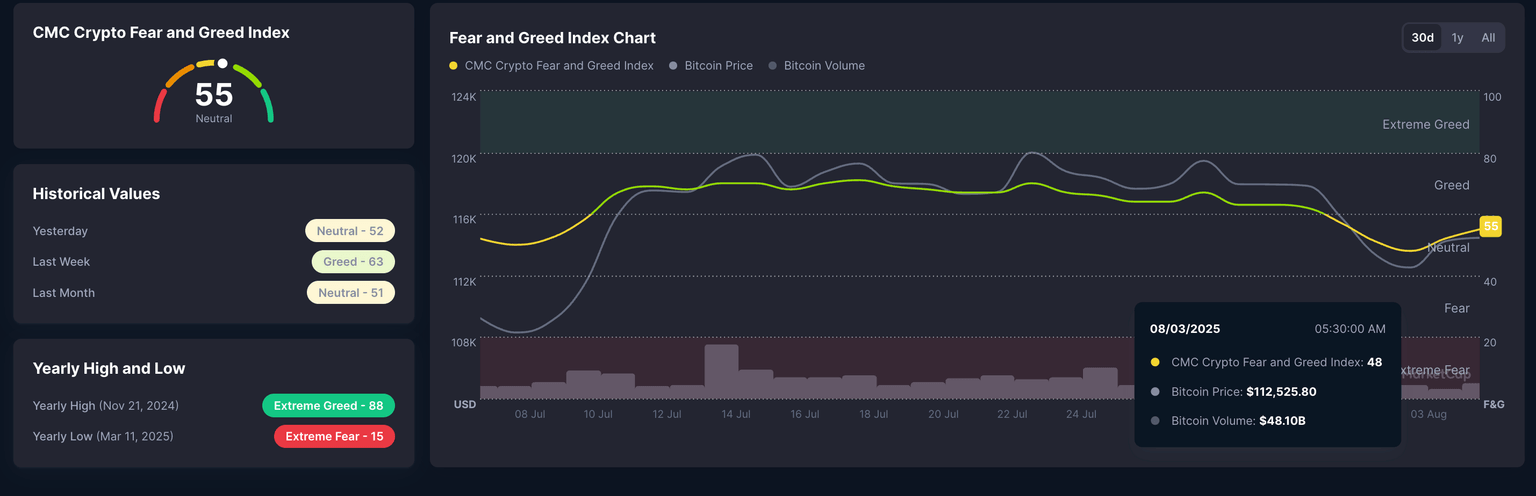1536x496 pixels.
Task: Click the 16 Jul x-axis label
Action: [805, 414]
